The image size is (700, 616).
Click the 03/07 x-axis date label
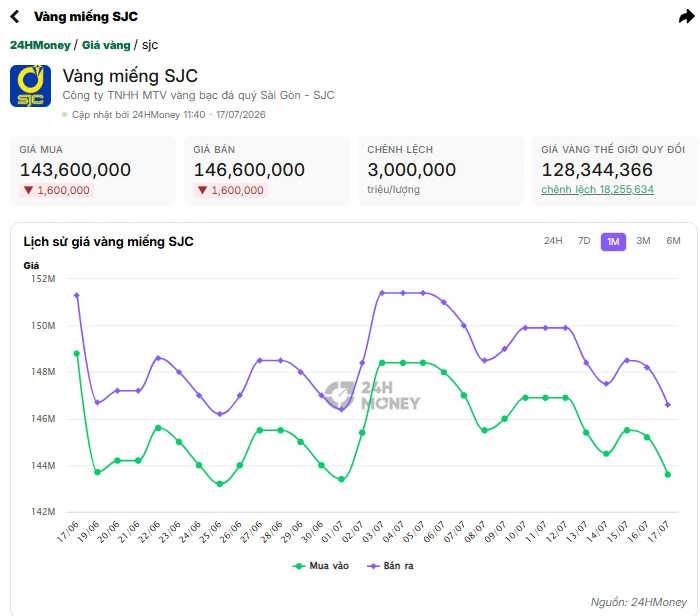tap(372, 531)
